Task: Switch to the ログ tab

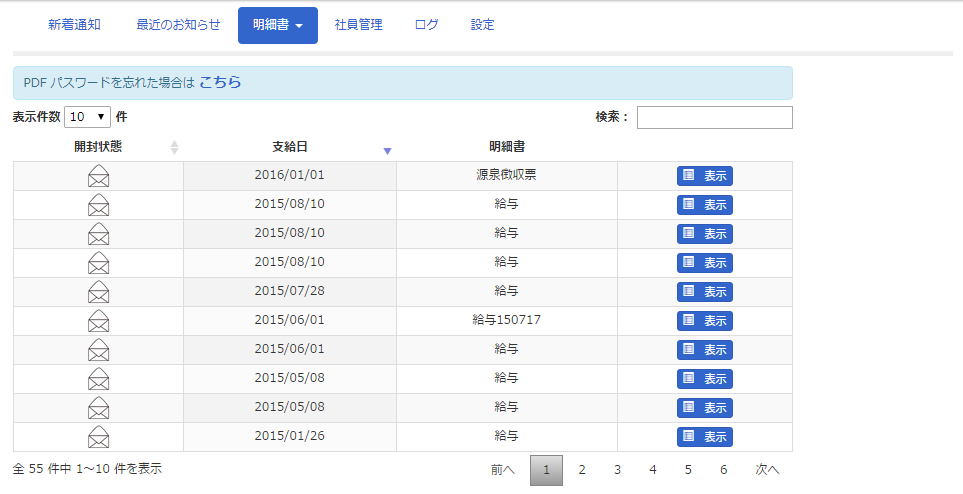Action: tap(426, 25)
